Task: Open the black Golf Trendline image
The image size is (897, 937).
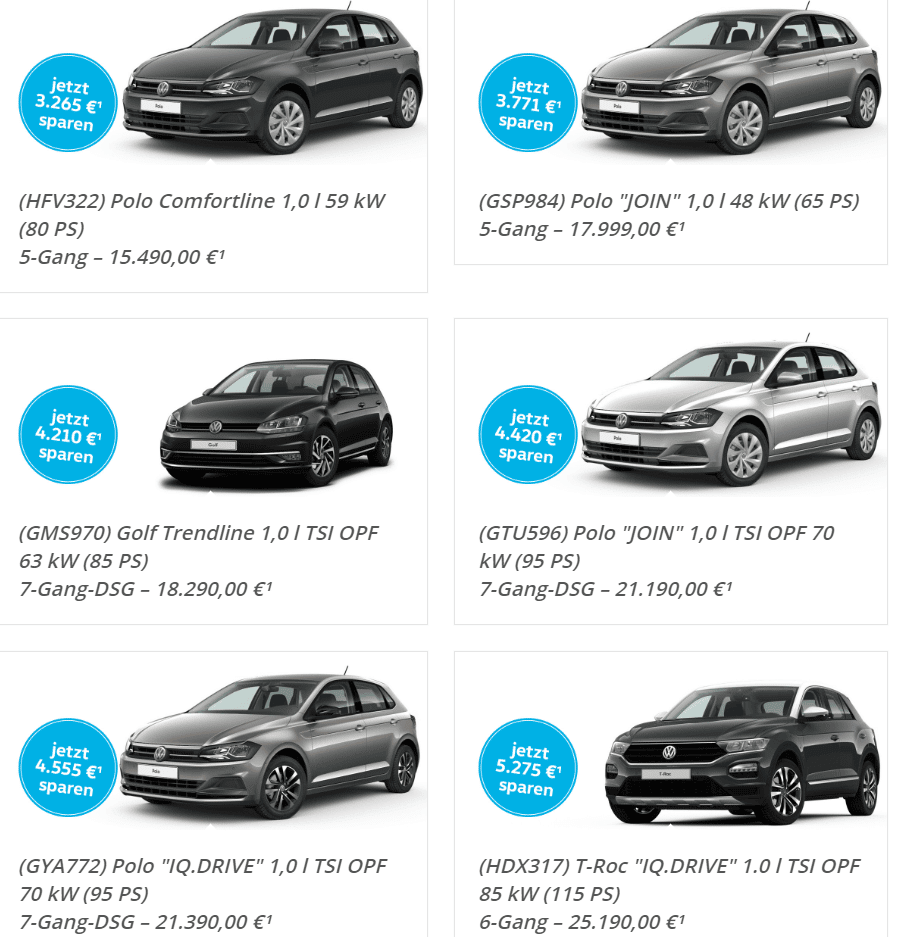Action: click(x=277, y=422)
